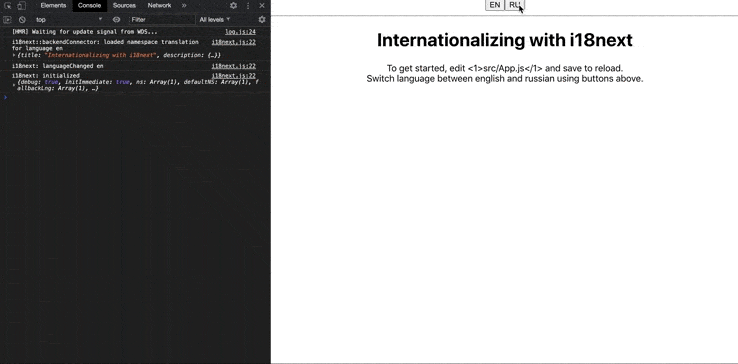Screen dimensions: 738x364
Task: Show more DevTools tabs with the double chevron
Action: (184, 6)
